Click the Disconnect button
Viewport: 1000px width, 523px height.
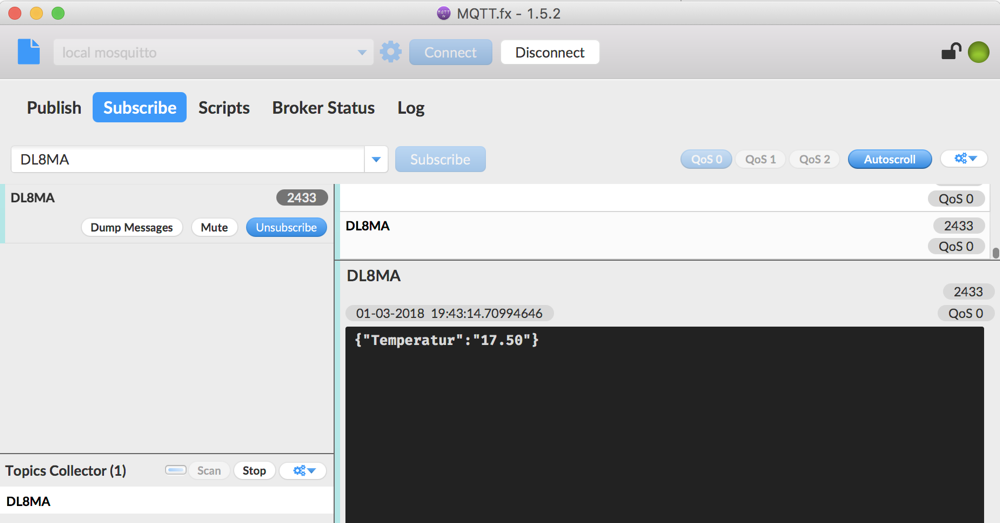click(x=550, y=52)
